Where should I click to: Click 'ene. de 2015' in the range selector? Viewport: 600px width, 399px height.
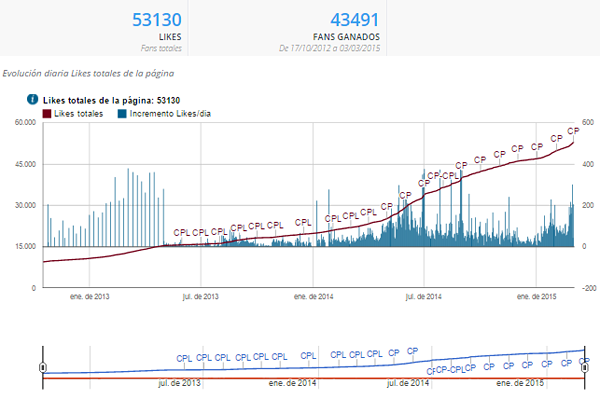(520, 383)
